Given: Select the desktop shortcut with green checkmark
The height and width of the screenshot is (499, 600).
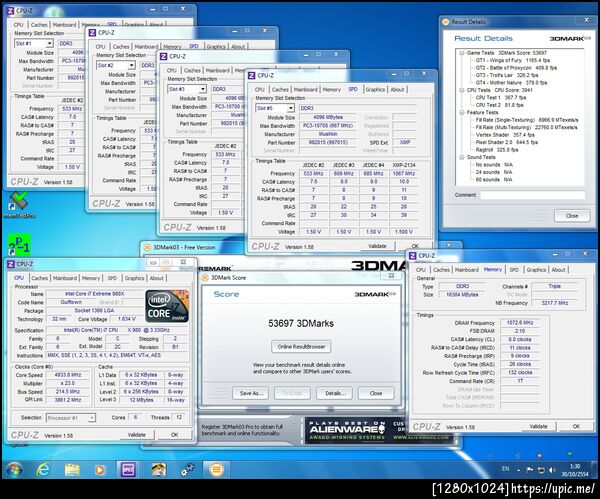Looking at the screenshot, I should coord(19,204).
